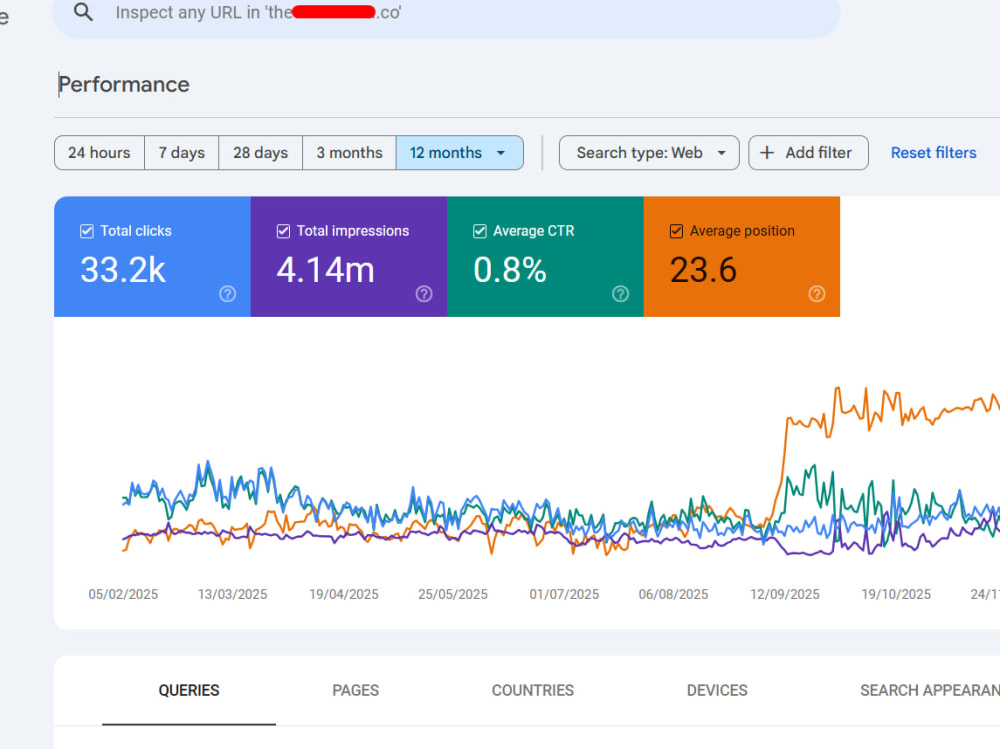Select the 28 days date range
The image size is (1000, 749).
(260, 152)
